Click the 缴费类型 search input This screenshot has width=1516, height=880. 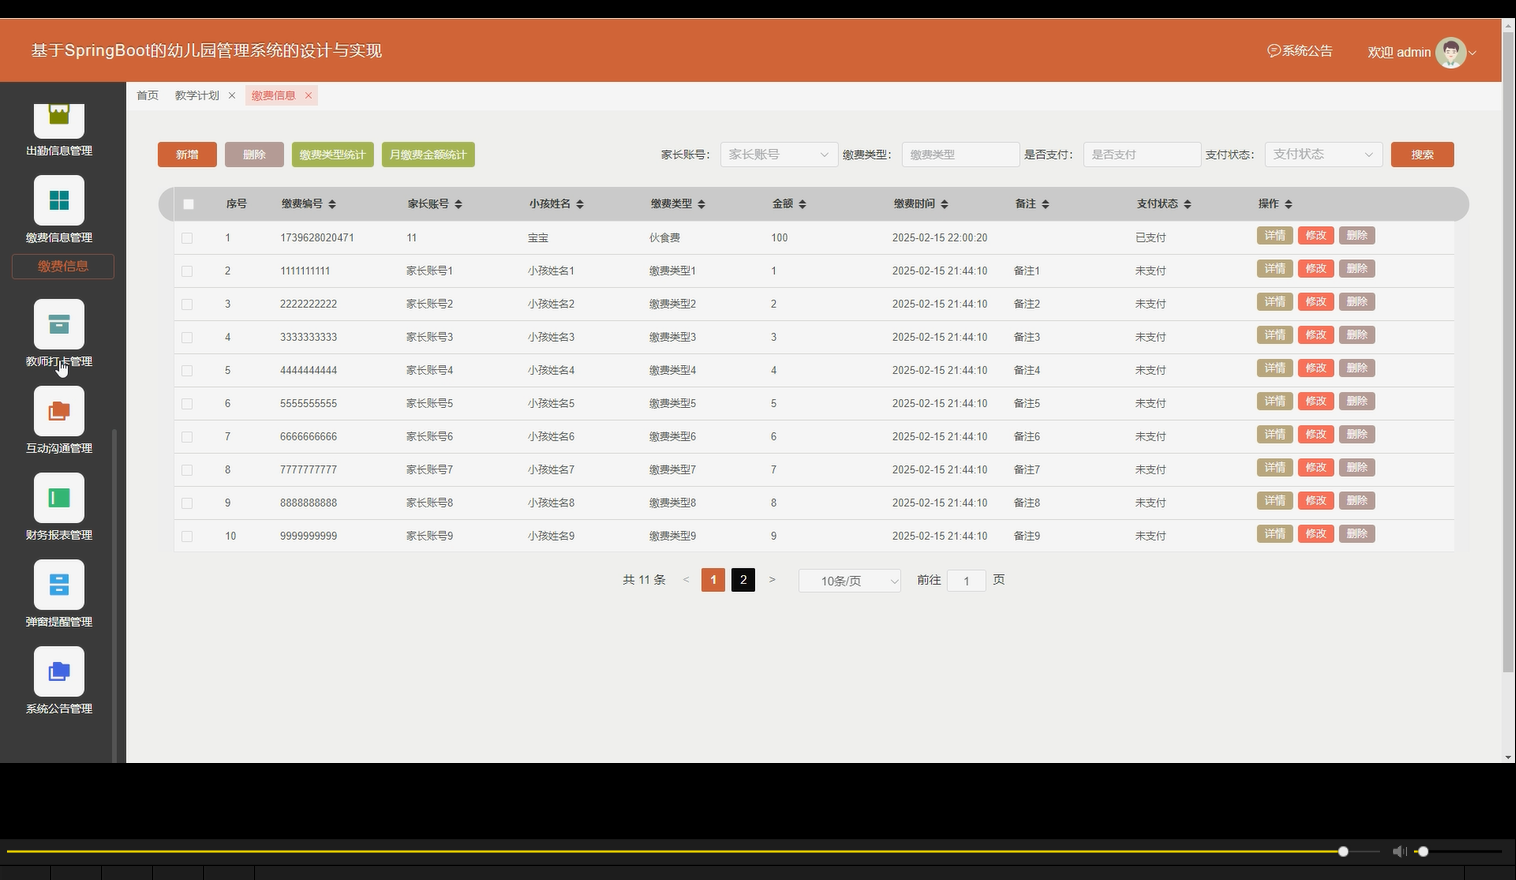coord(960,154)
